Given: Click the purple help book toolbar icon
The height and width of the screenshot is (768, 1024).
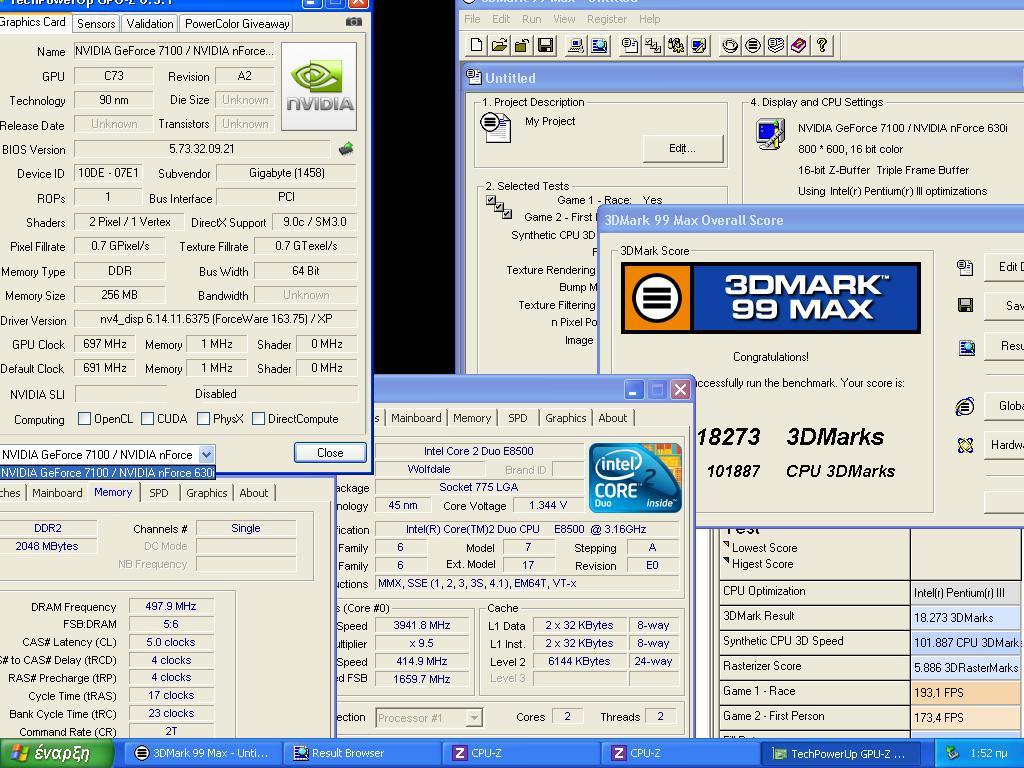Looking at the screenshot, I should (799, 45).
